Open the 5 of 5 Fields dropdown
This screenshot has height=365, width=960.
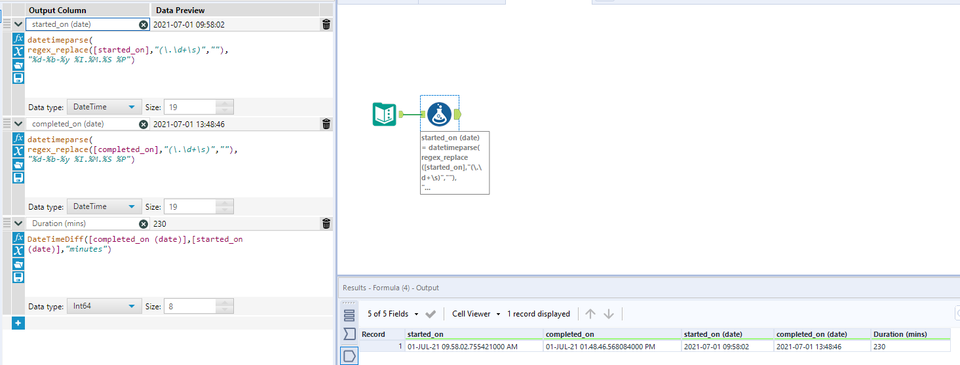[x=392, y=314]
